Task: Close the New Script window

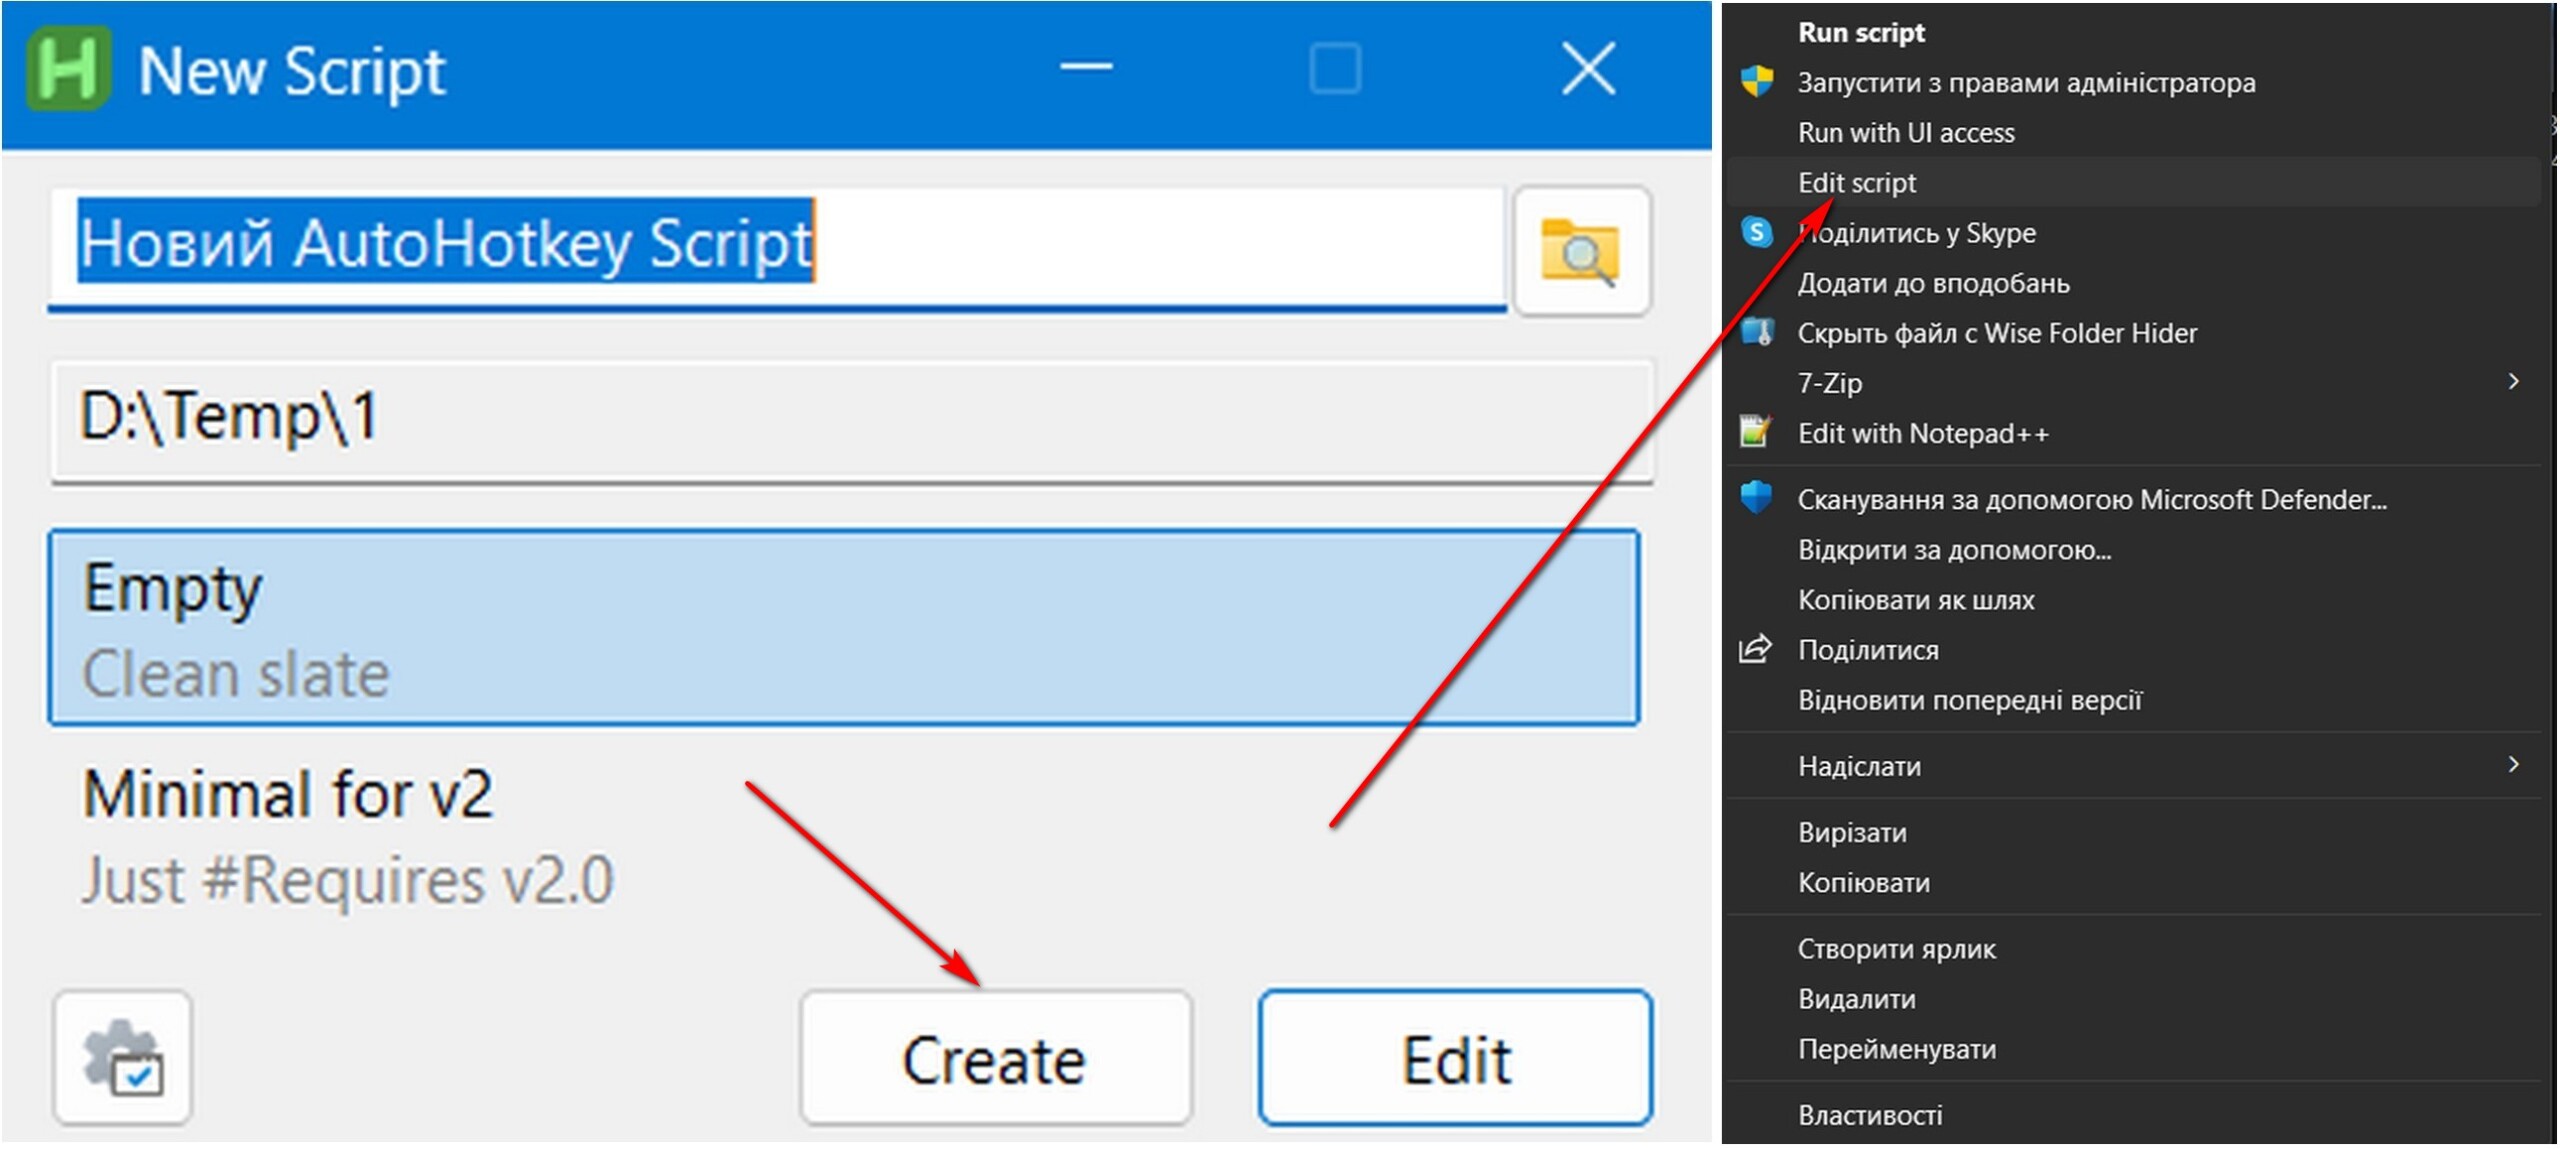Action: coord(1588,68)
